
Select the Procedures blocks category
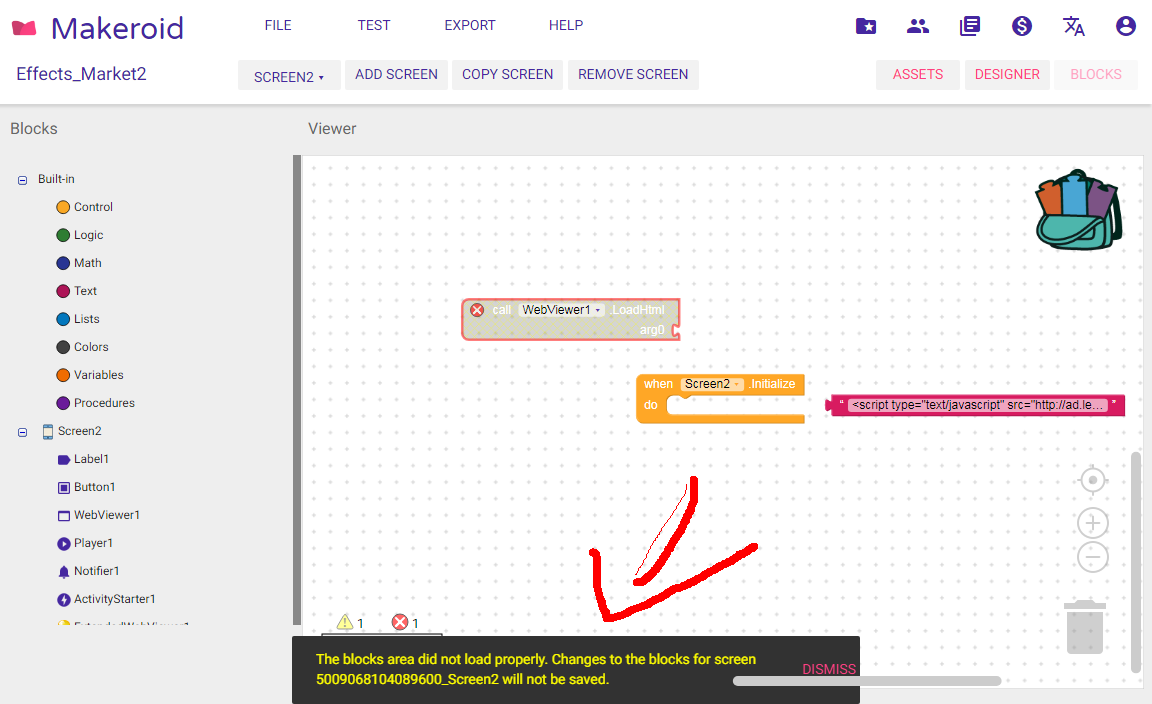(96, 403)
